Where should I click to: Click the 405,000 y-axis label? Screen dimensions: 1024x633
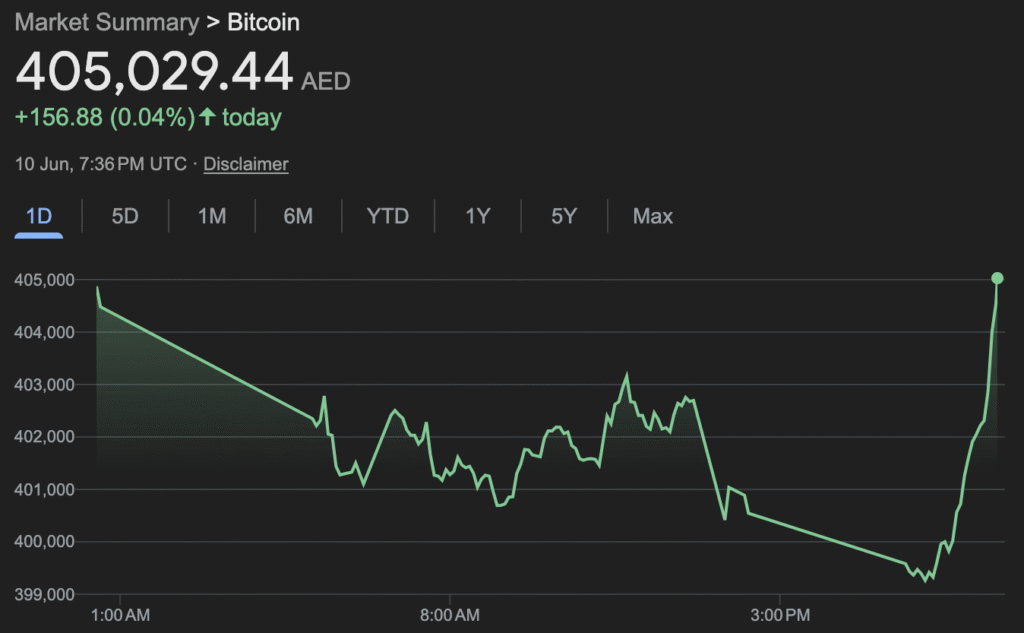tap(44, 280)
